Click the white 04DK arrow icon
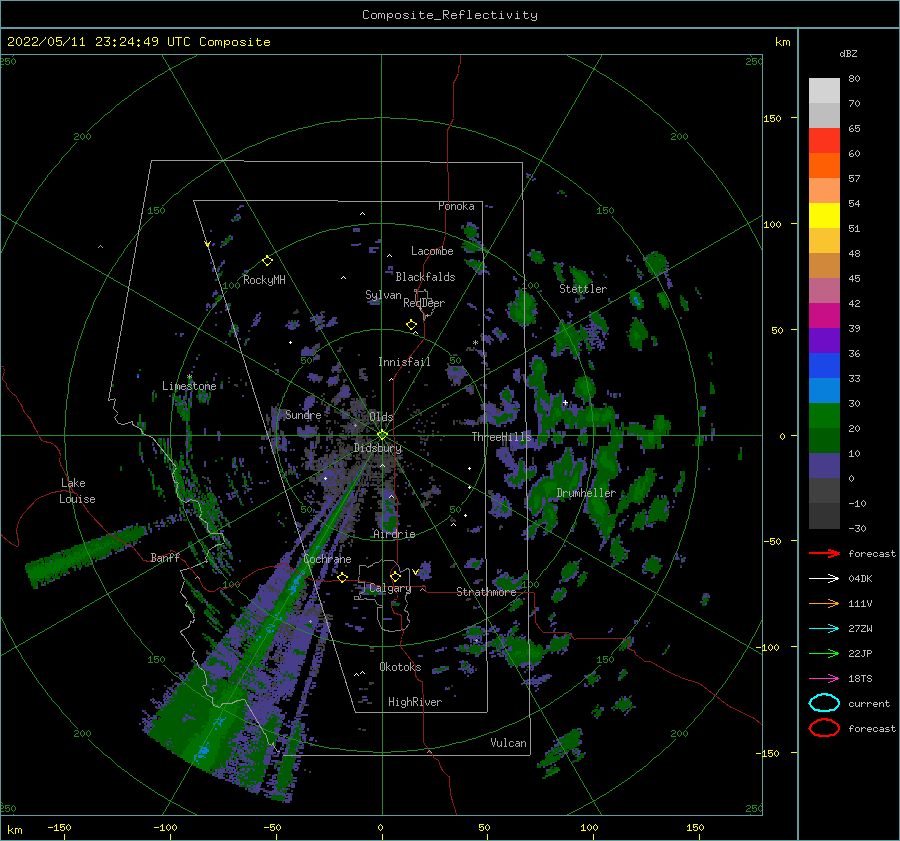 click(x=824, y=579)
